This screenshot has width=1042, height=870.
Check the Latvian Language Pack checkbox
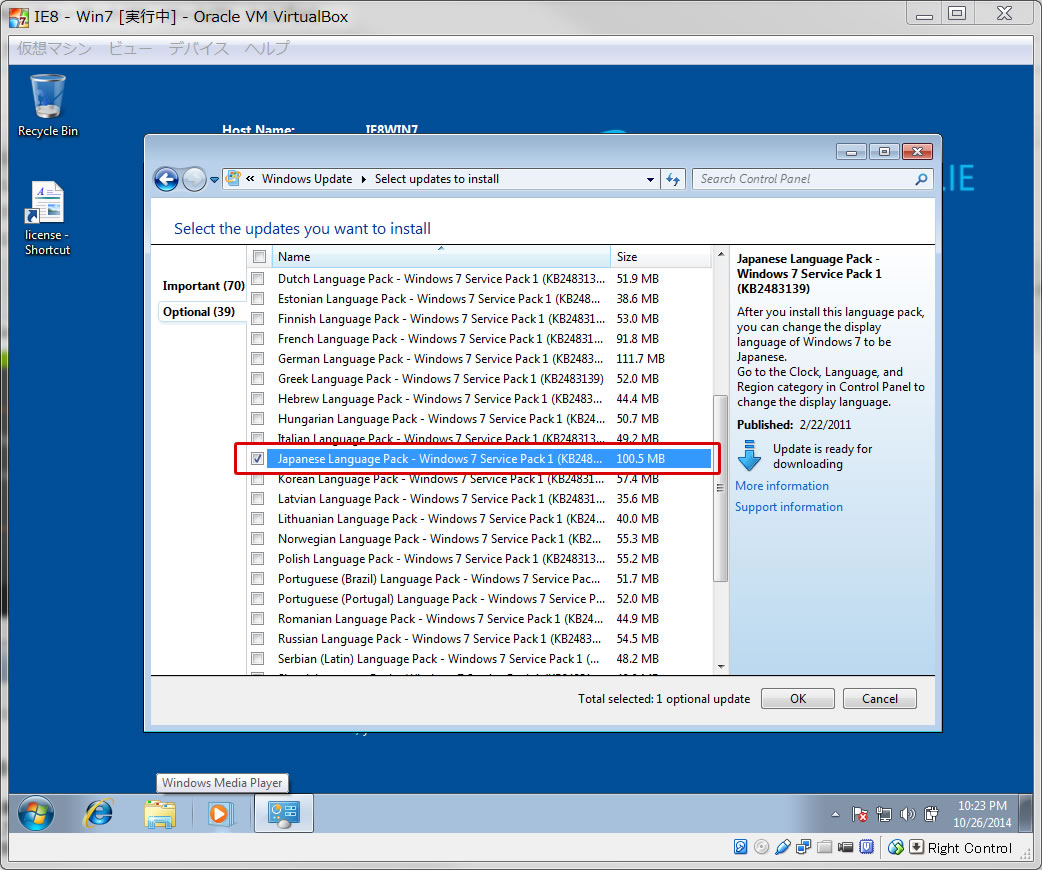257,498
